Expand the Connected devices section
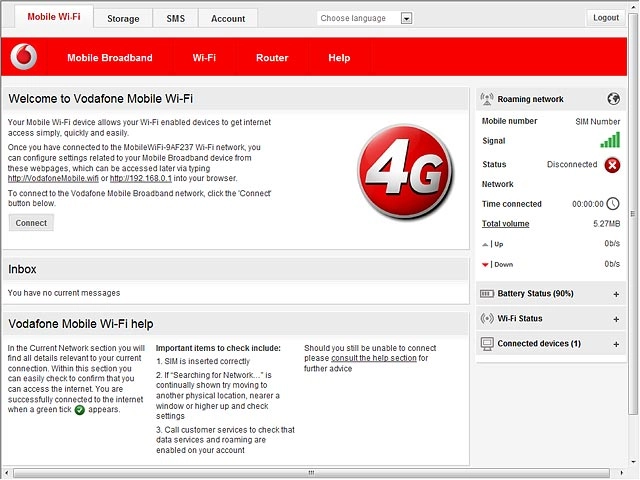The image size is (640, 480). [x=616, y=344]
